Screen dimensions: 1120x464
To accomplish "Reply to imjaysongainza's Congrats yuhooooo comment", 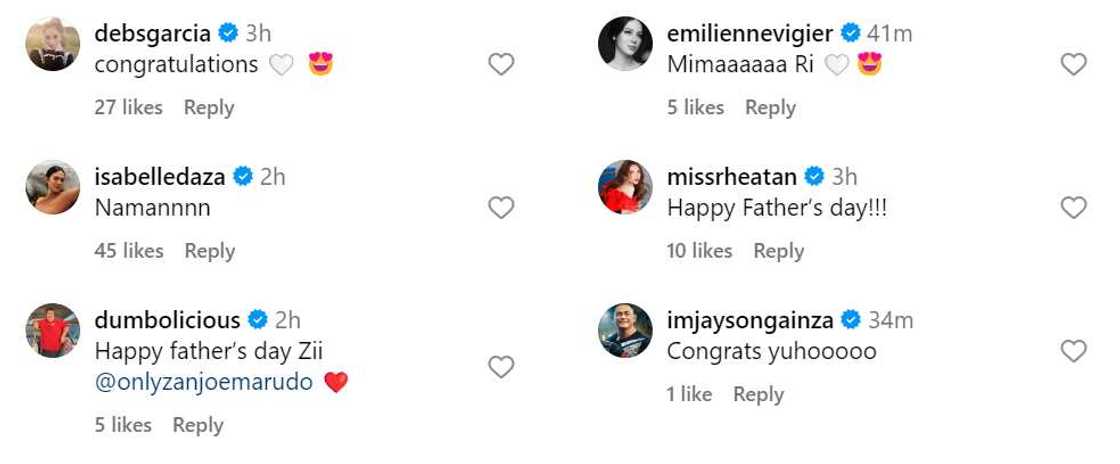I will (758, 395).
